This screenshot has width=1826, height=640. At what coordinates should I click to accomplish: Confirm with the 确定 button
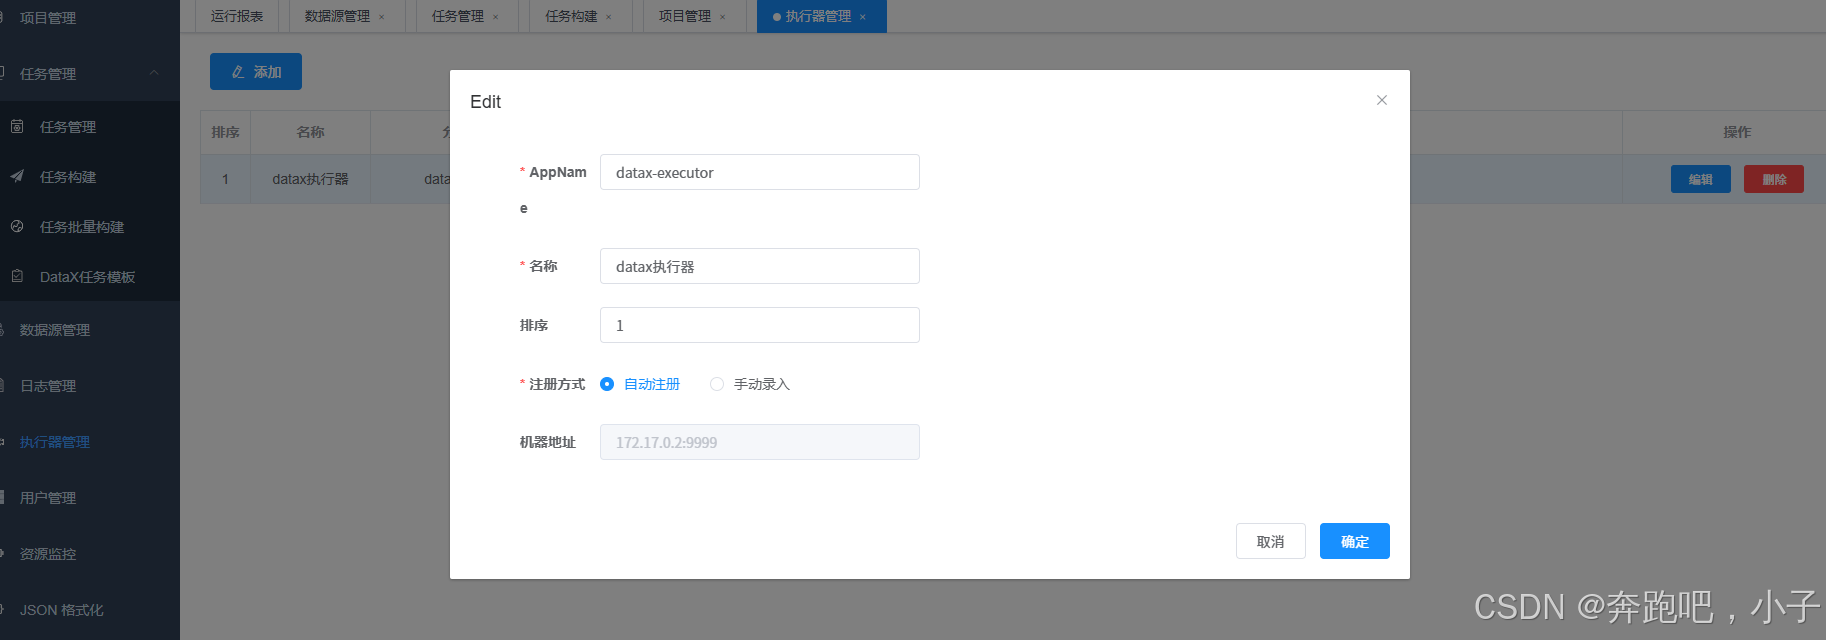point(1354,541)
